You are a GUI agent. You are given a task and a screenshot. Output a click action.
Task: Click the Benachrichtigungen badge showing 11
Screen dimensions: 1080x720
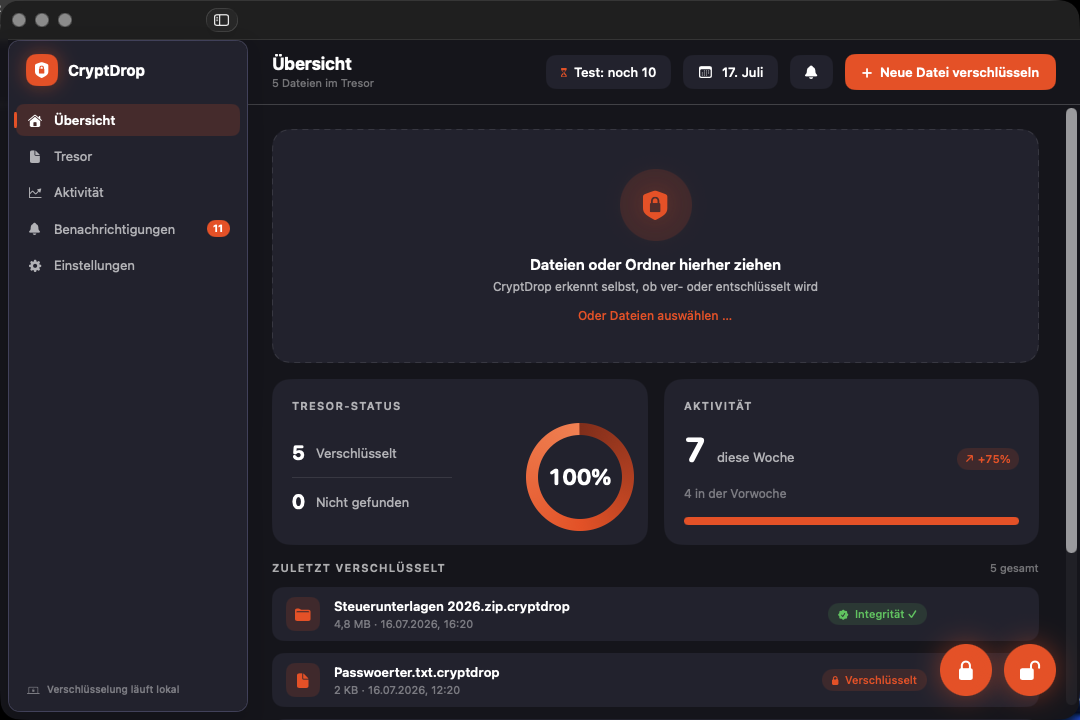pos(218,229)
